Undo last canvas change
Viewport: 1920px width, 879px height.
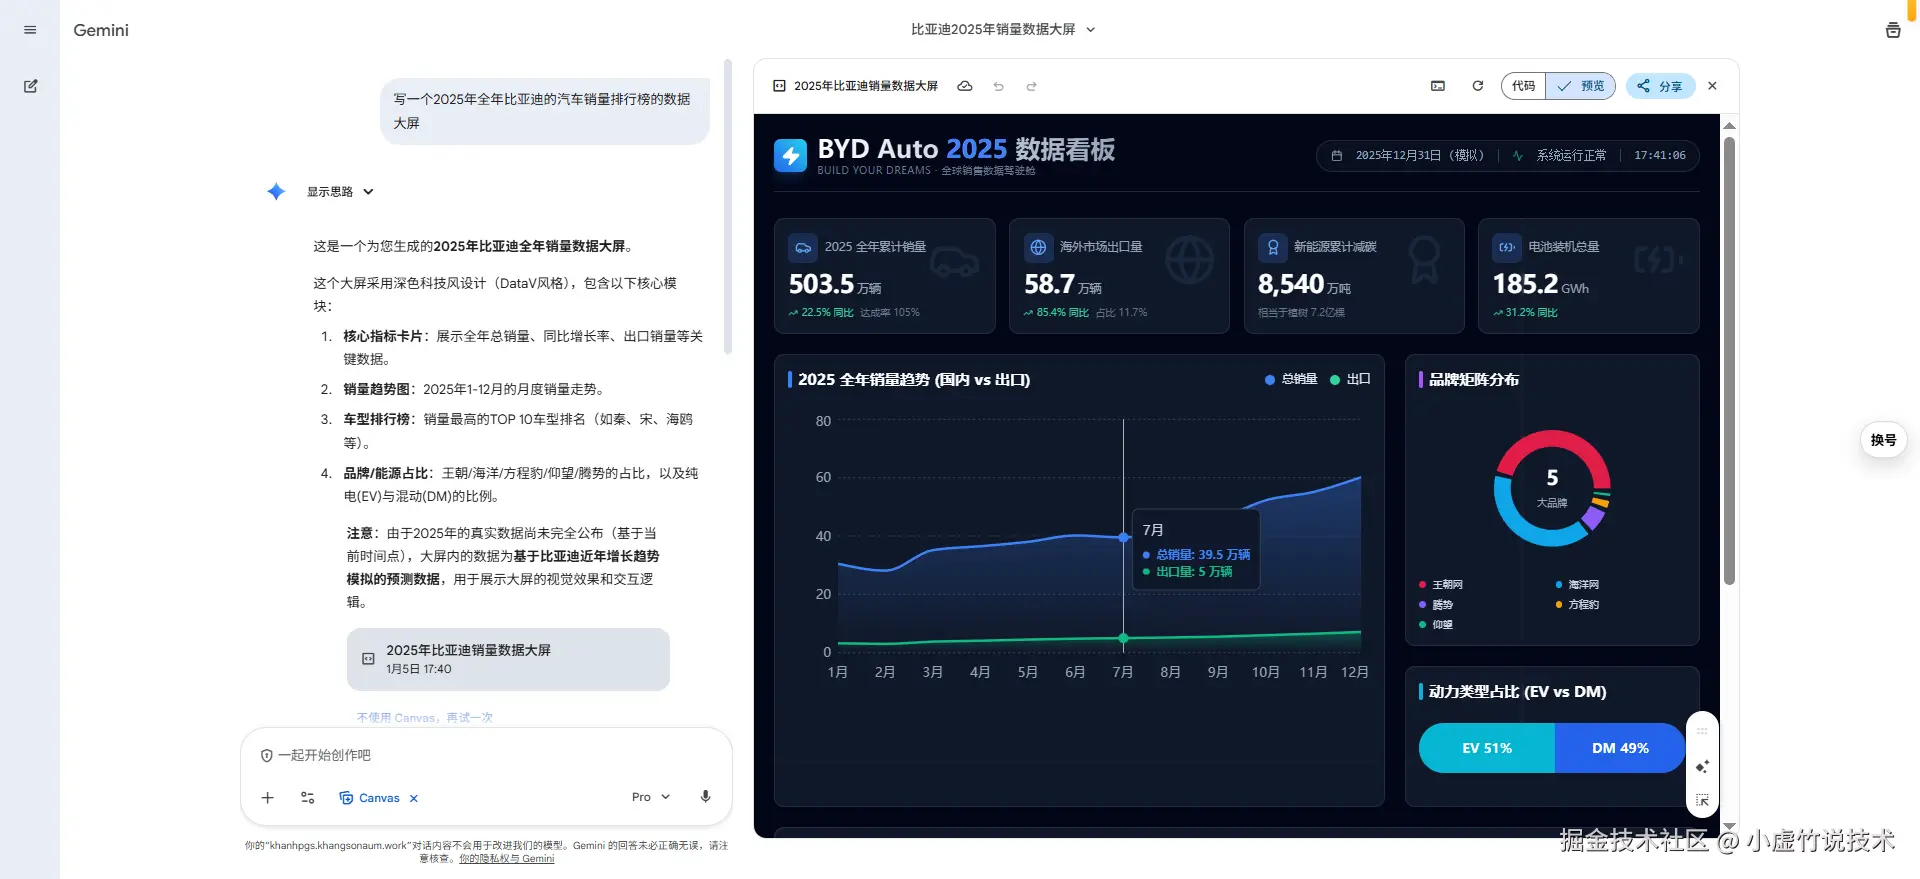coord(998,86)
